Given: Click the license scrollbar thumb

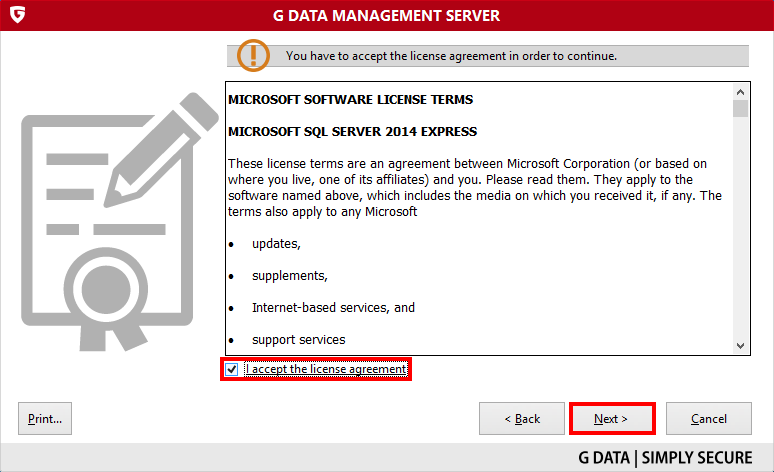Looking at the screenshot, I should point(740,109).
